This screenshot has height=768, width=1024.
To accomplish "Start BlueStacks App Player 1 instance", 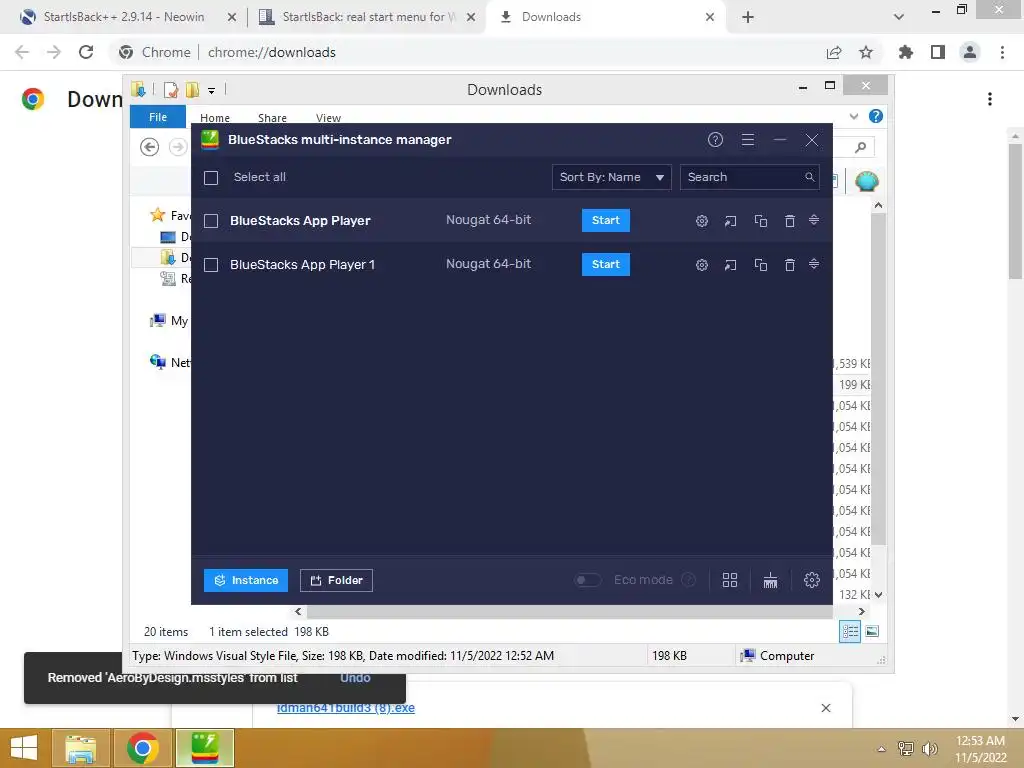I will pyautogui.click(x=605, y=264).
